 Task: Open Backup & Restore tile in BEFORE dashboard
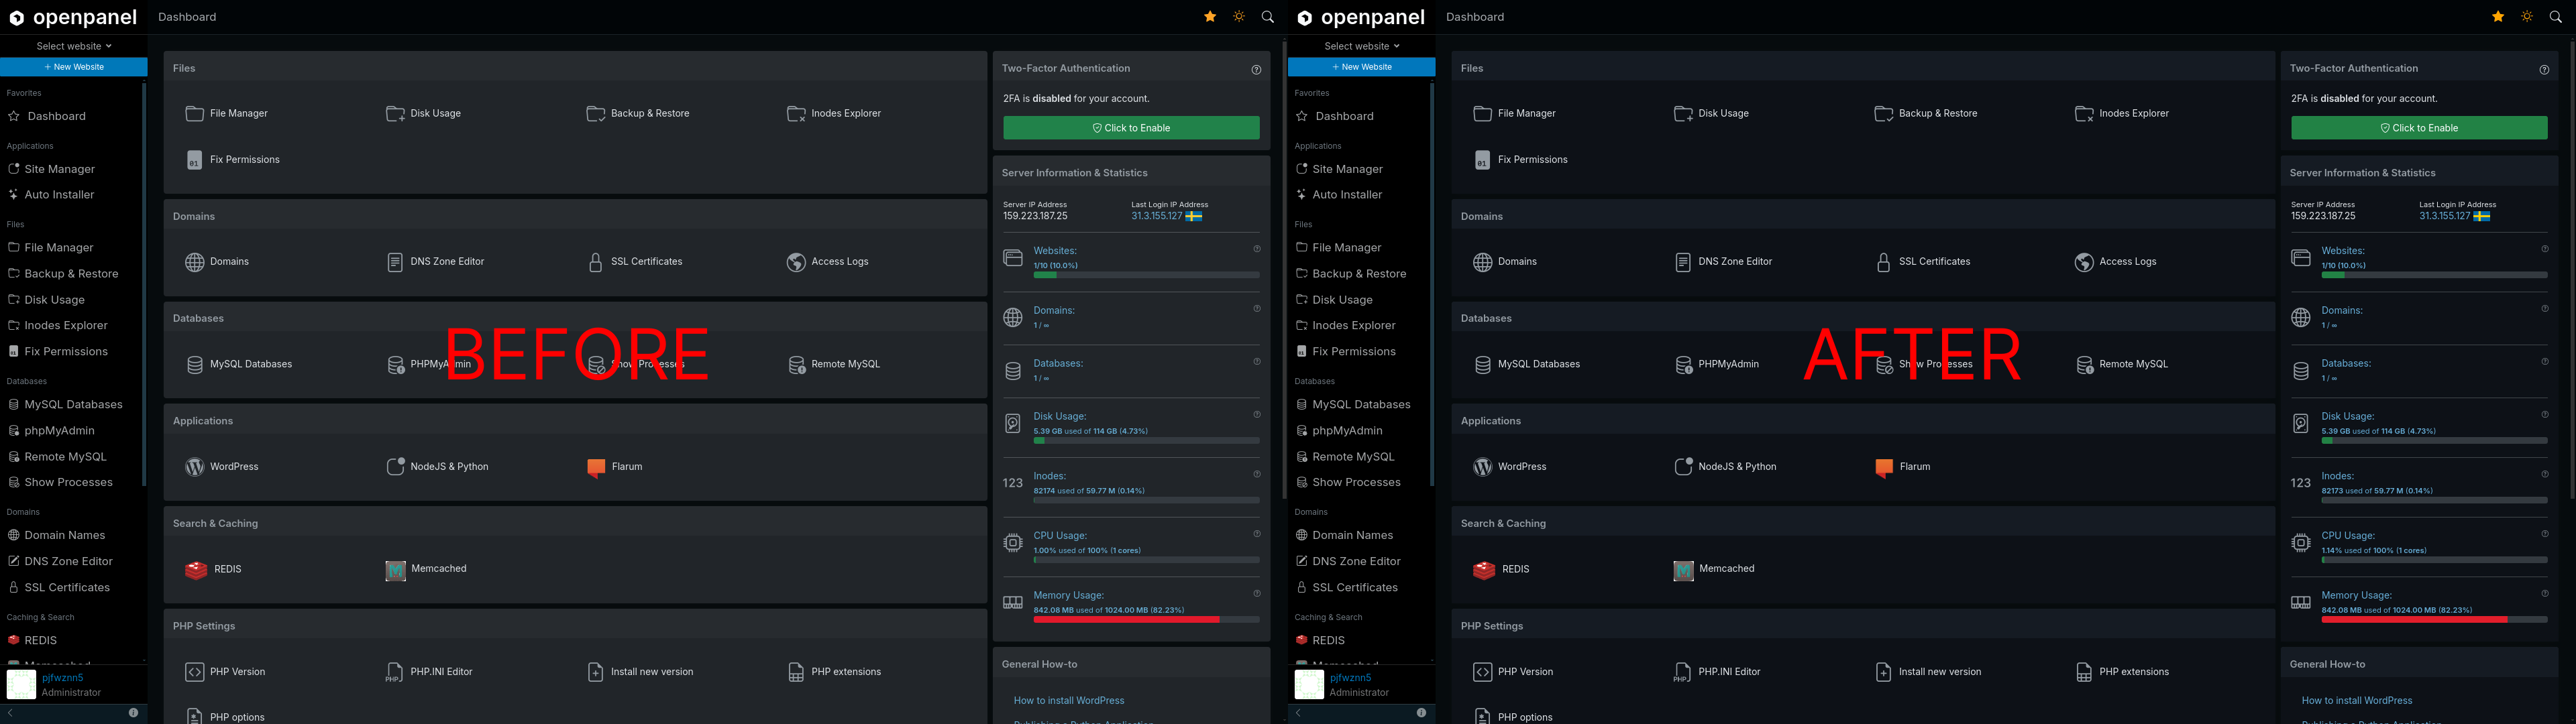[637, 113]
